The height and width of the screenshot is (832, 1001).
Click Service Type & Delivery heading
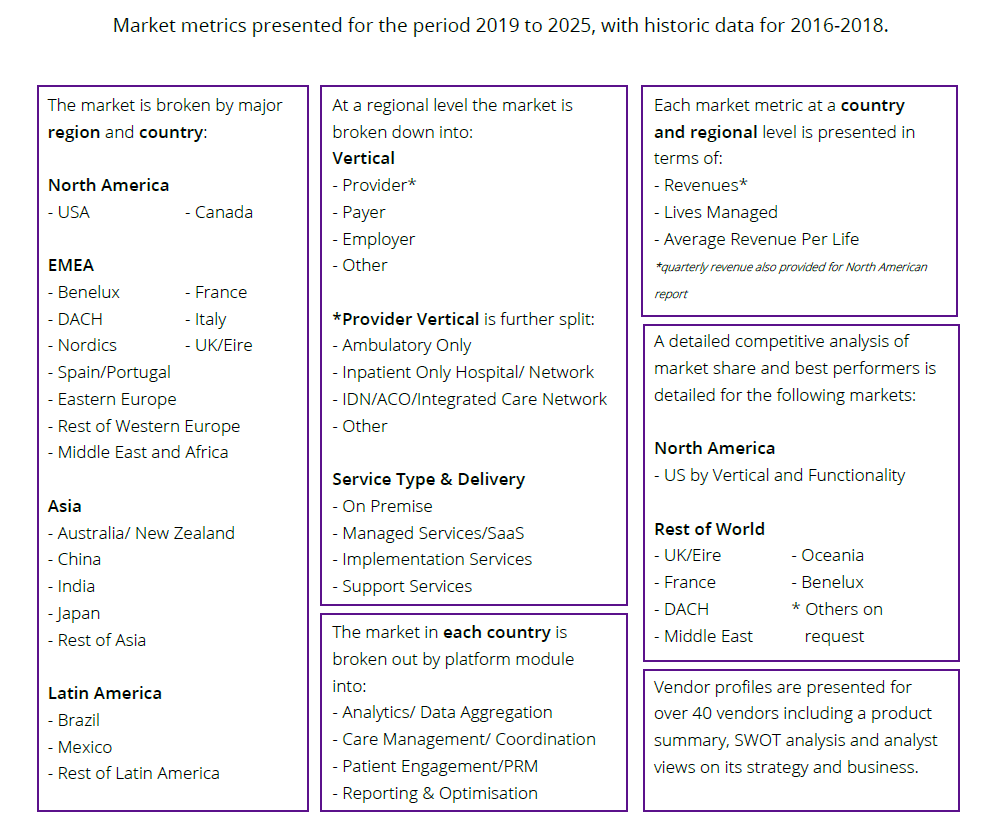pyautogui.click(x=428, y=479)
